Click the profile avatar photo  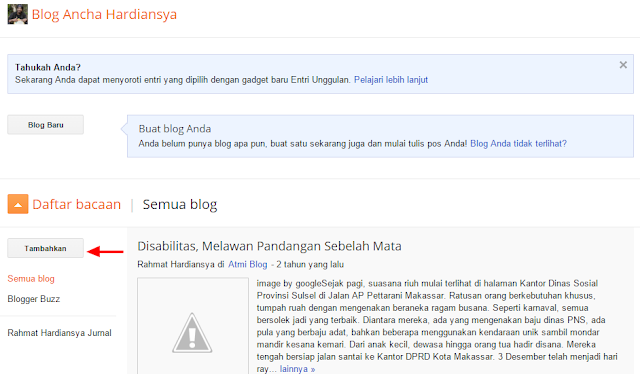[18, 14]
